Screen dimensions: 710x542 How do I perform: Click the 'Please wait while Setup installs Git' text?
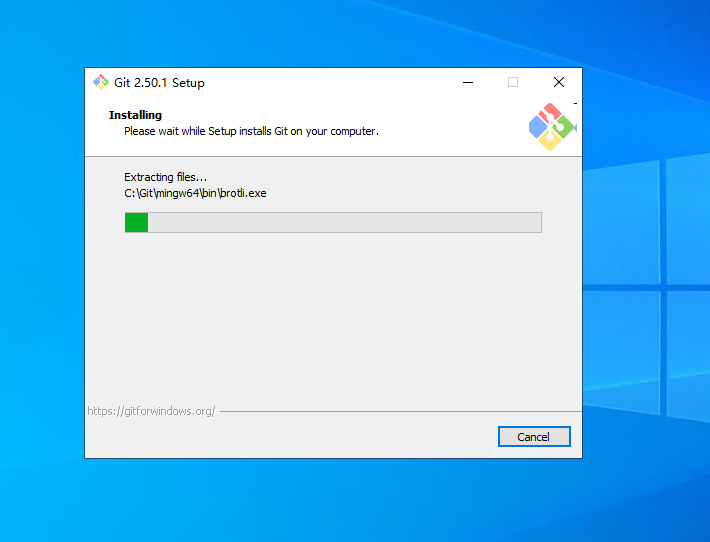coord(251,131)
